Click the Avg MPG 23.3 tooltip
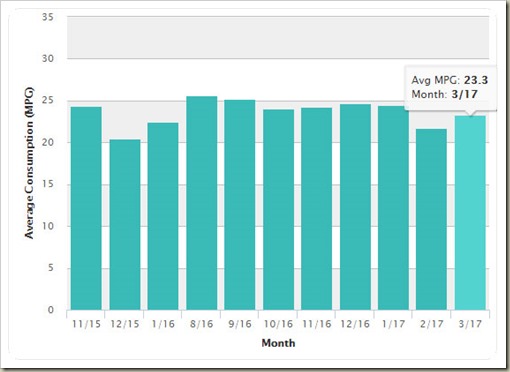Viewport: 510px width, 372px height. 450,88
